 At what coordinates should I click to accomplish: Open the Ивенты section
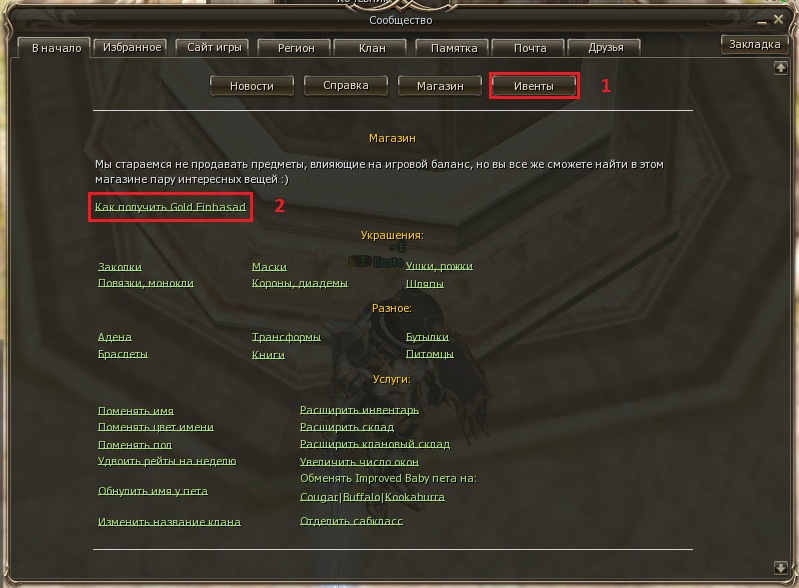tap(534, 86)
